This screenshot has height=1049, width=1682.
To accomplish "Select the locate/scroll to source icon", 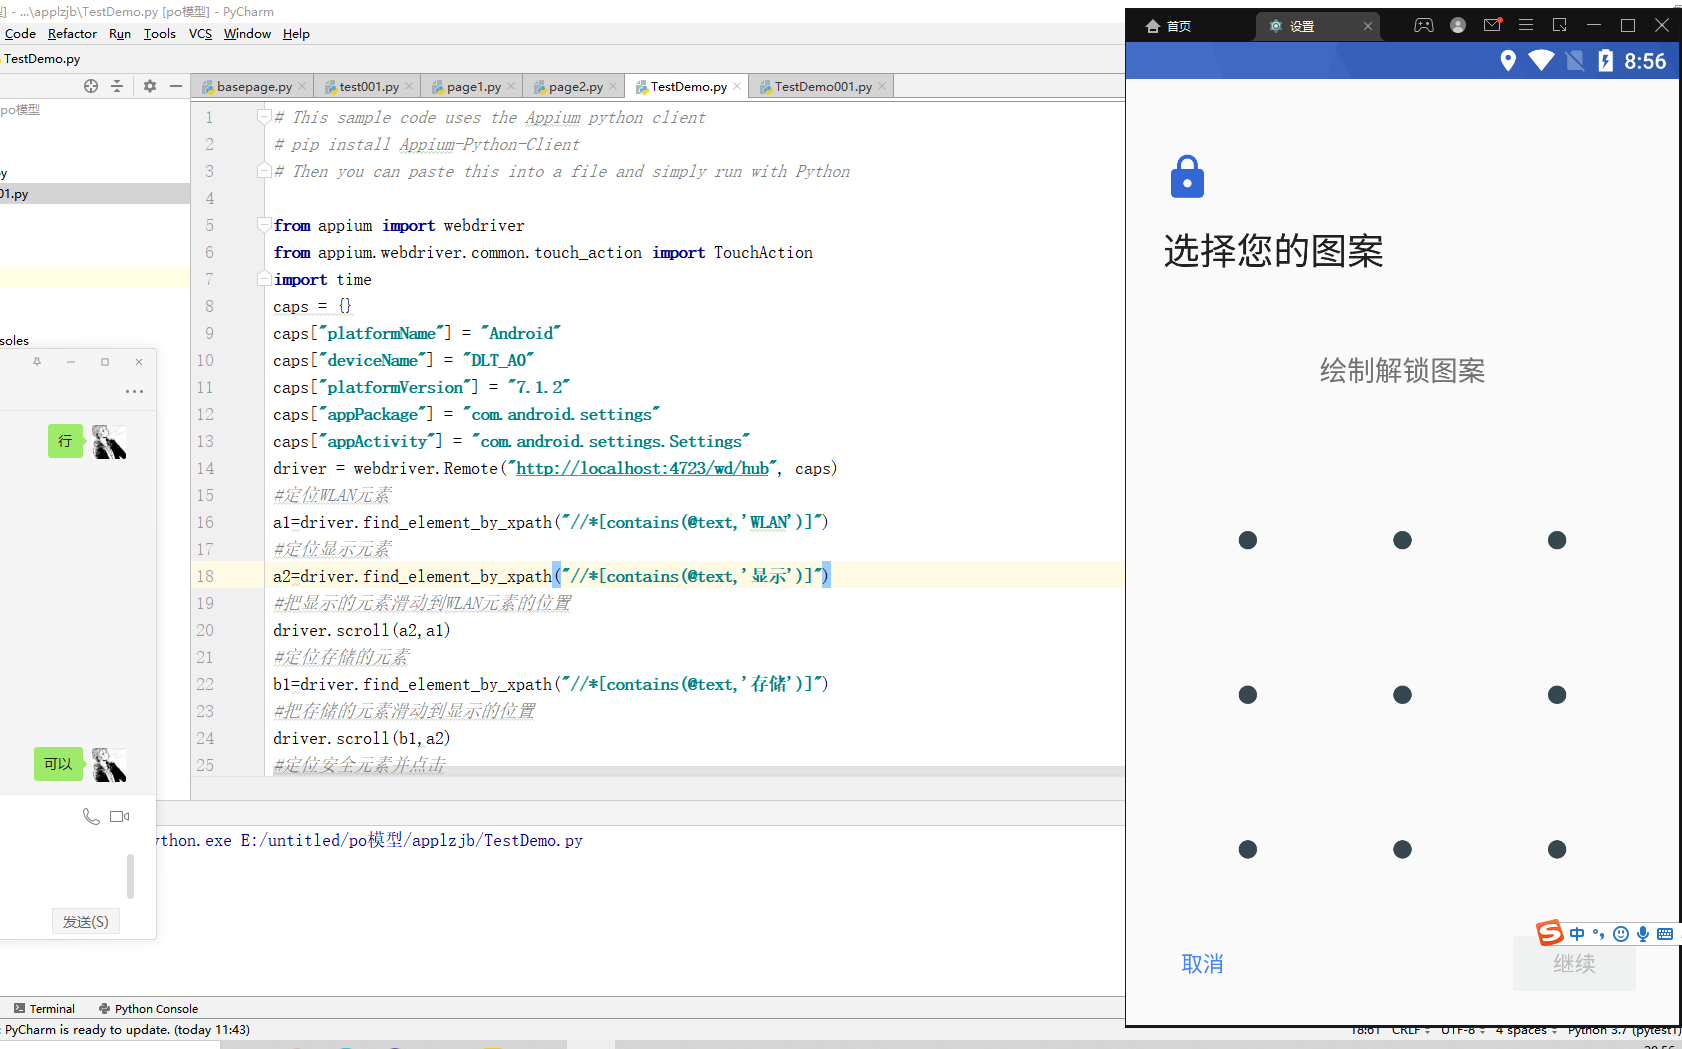I will pyautogui.click(x=90, y=86).
